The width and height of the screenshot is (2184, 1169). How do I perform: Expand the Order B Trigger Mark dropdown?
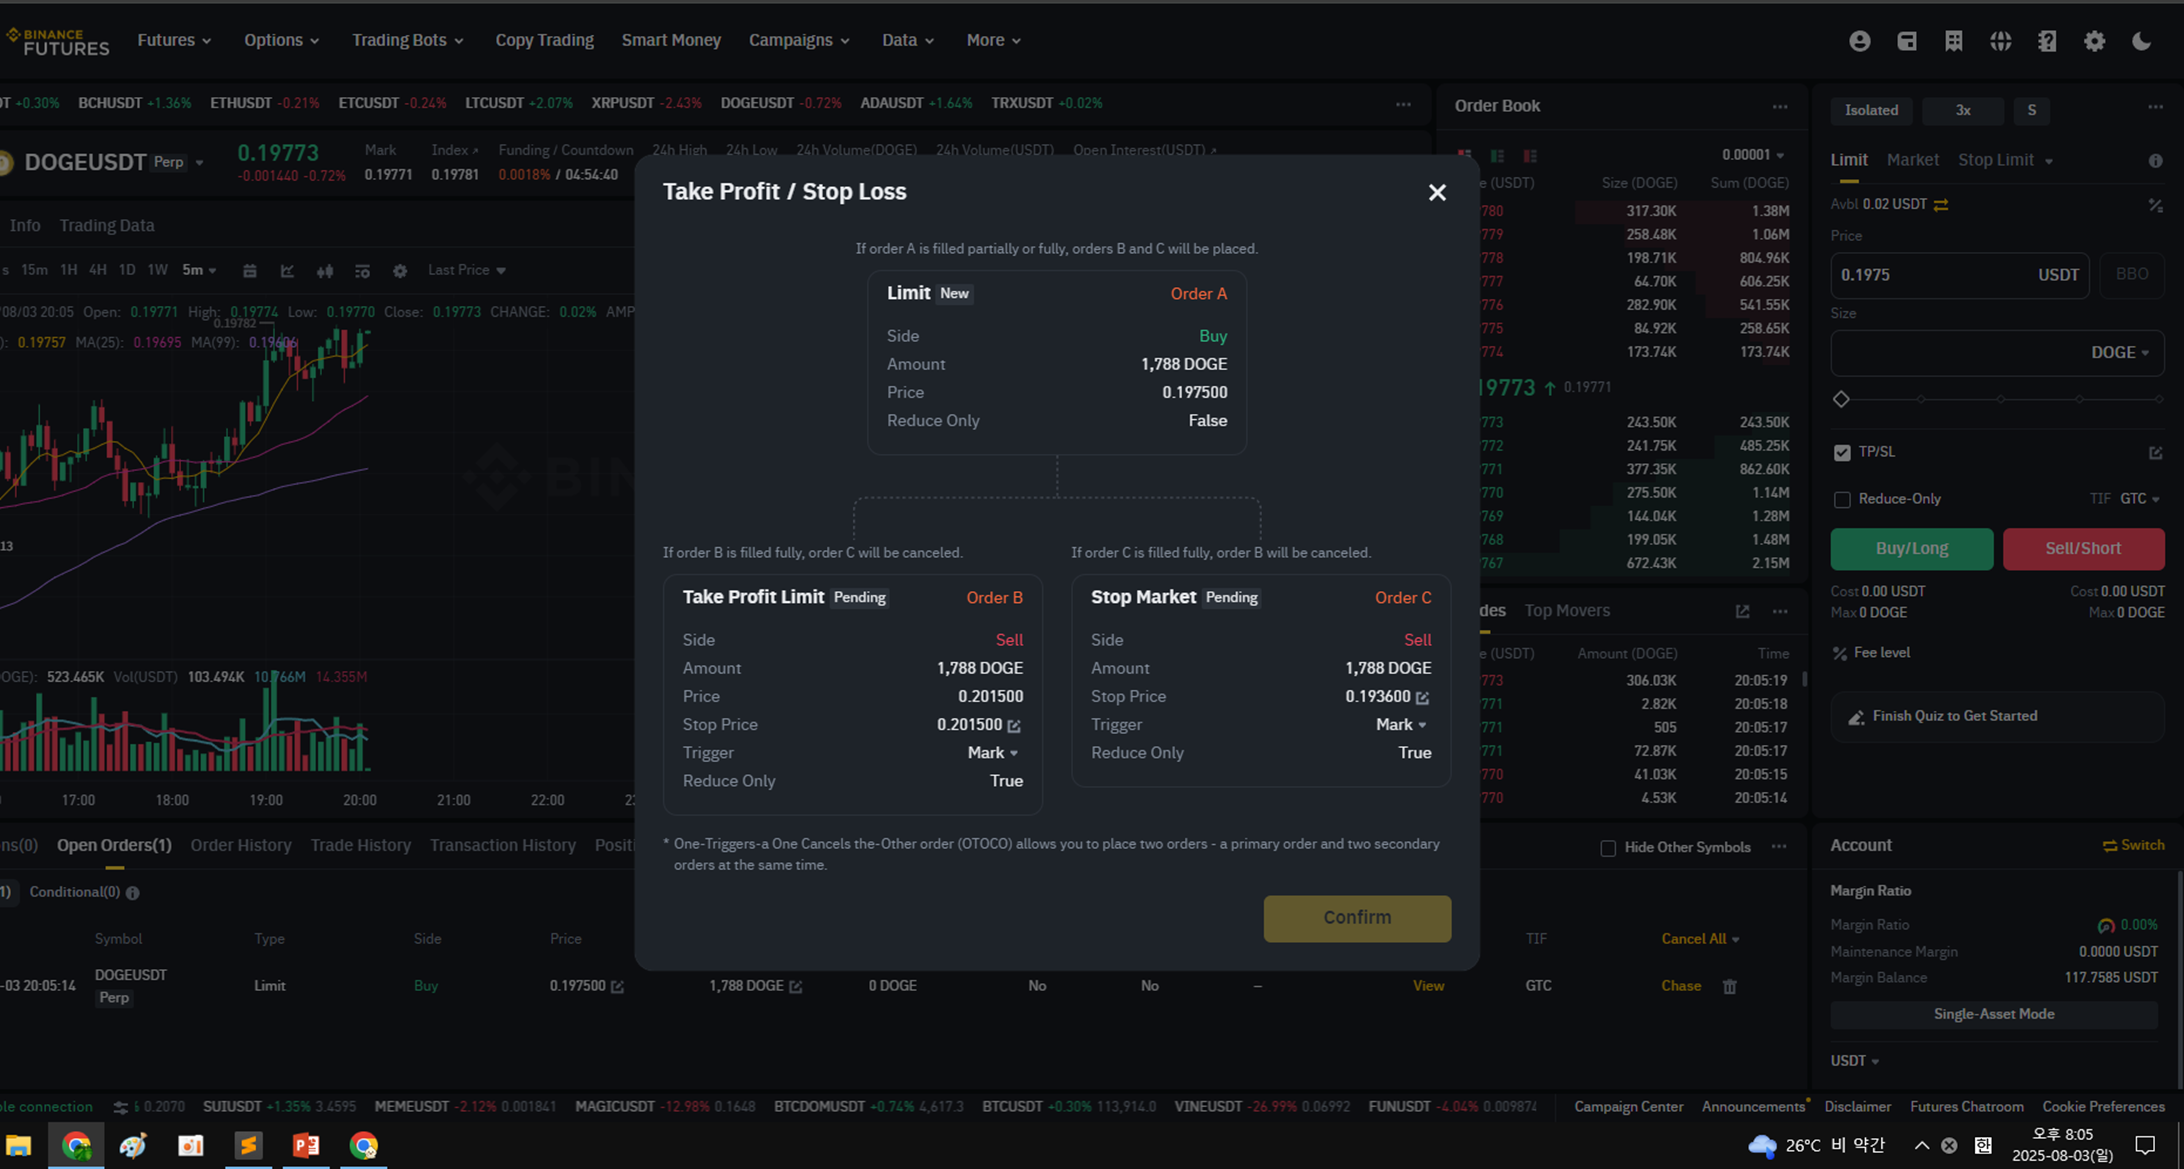pos(992,753)
